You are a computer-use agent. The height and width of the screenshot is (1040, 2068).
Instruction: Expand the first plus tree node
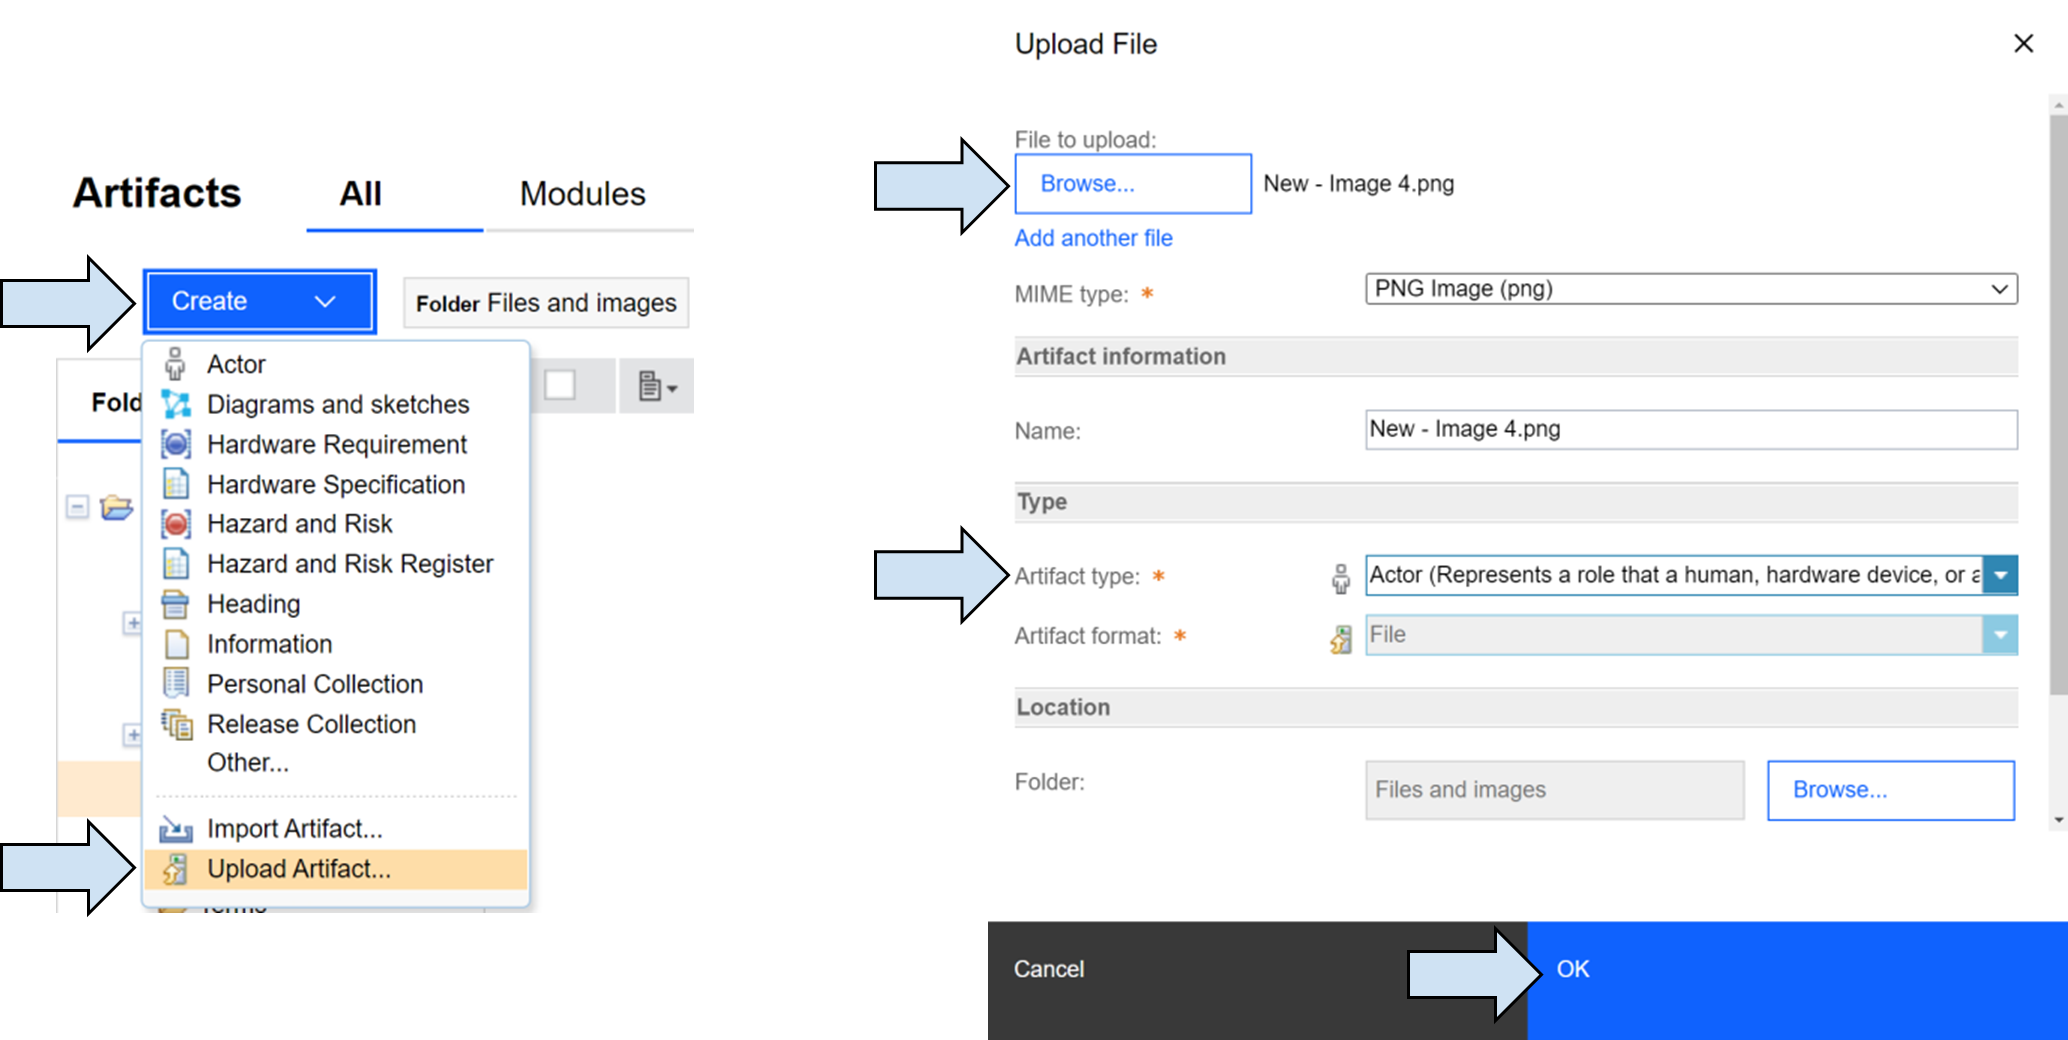pyautogui.click(x=132, y=623)
